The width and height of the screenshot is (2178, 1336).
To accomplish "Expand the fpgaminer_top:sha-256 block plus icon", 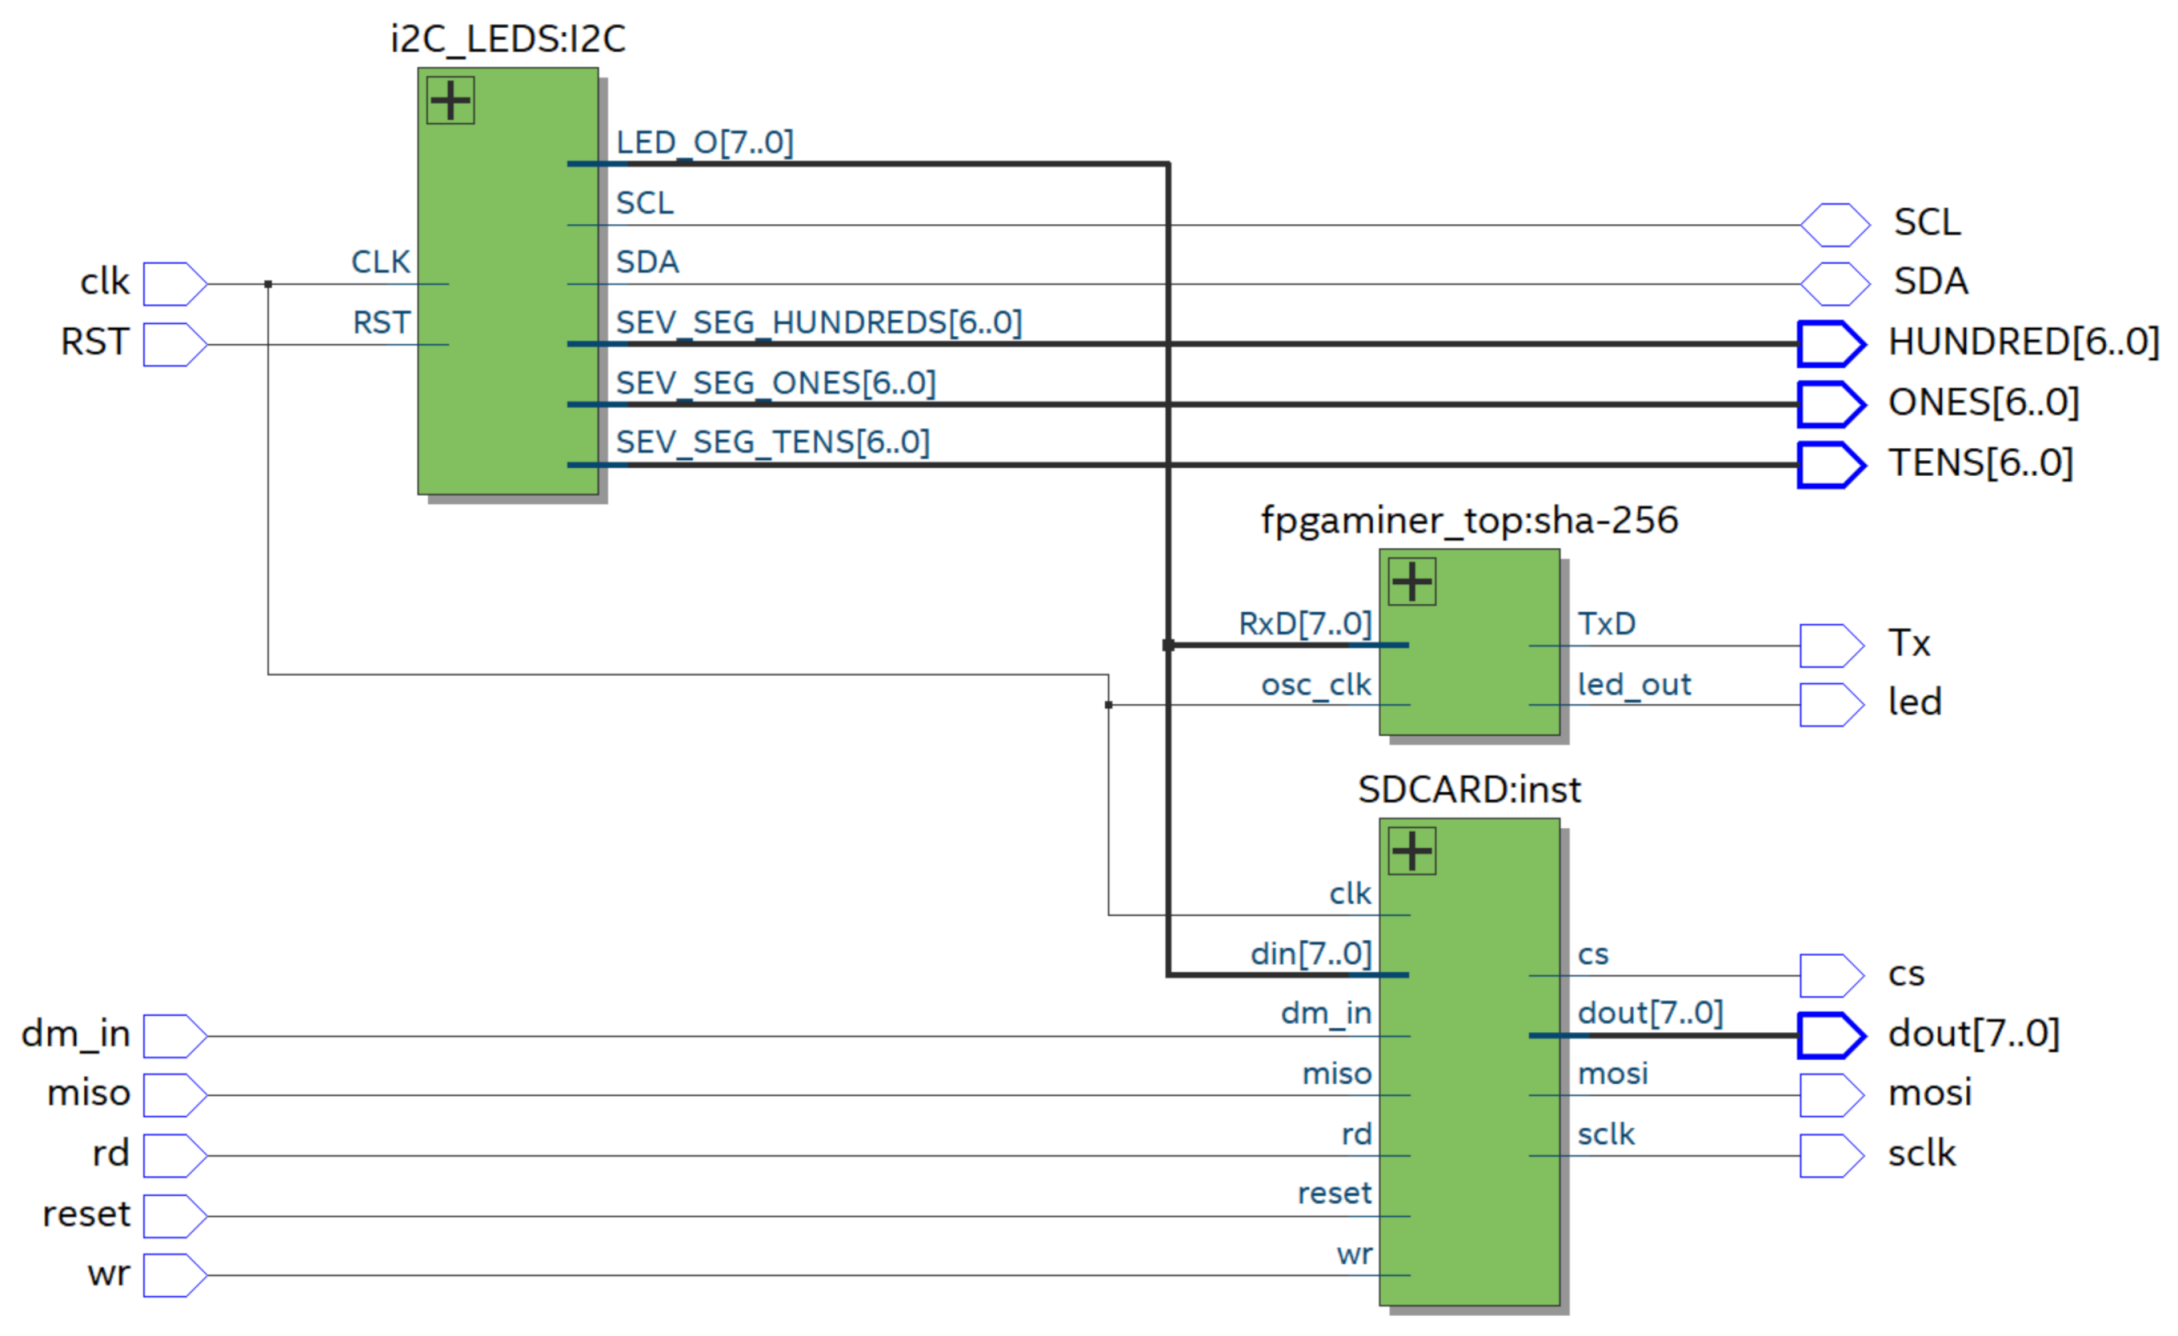I will pos(1412,581).
